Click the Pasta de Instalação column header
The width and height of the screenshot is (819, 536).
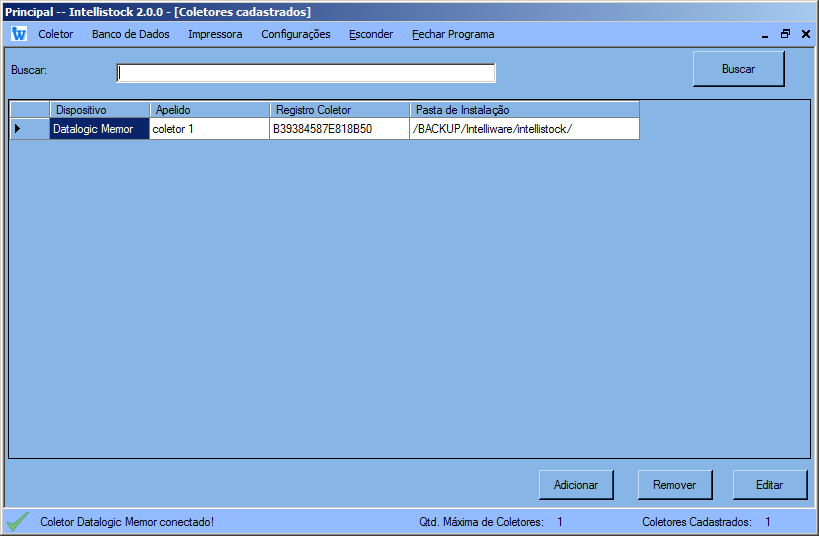click(x=524, y=110)
